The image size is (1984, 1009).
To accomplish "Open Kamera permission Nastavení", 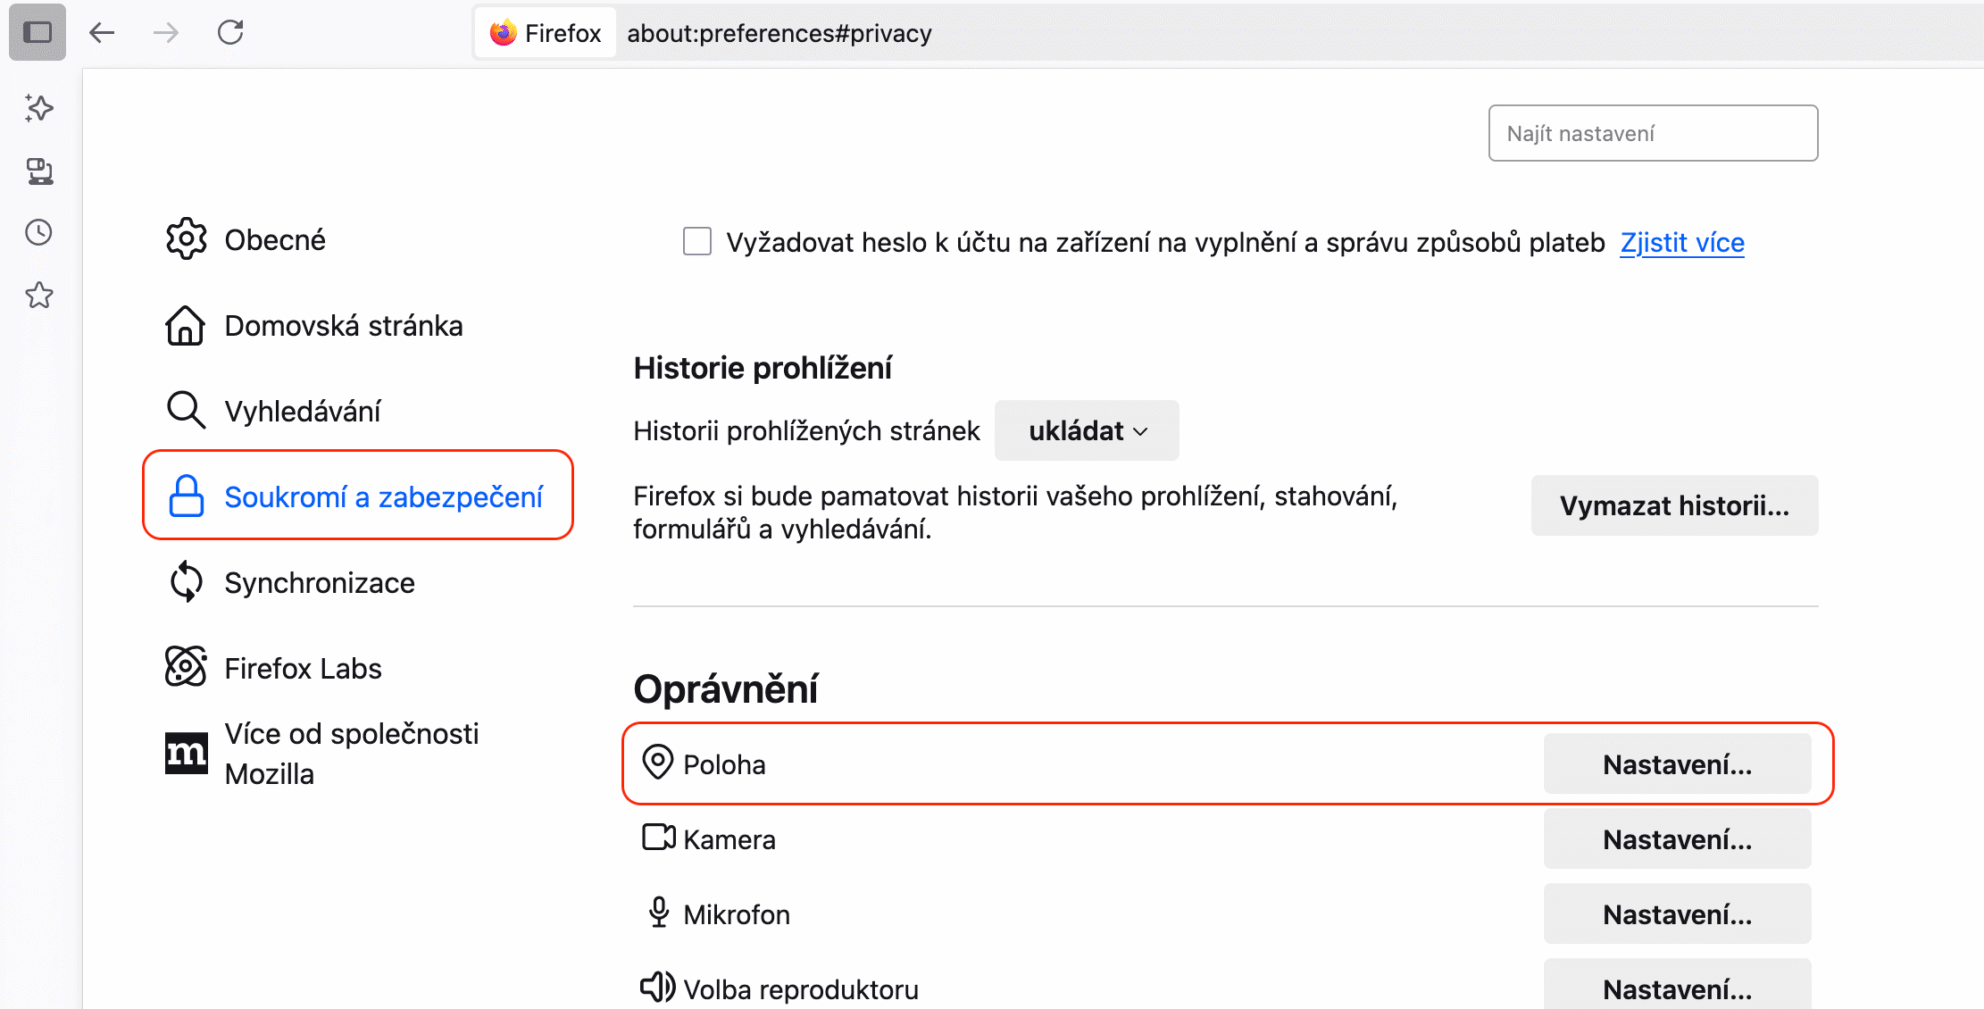I will pyautogui.click(x=1677, y=840).
